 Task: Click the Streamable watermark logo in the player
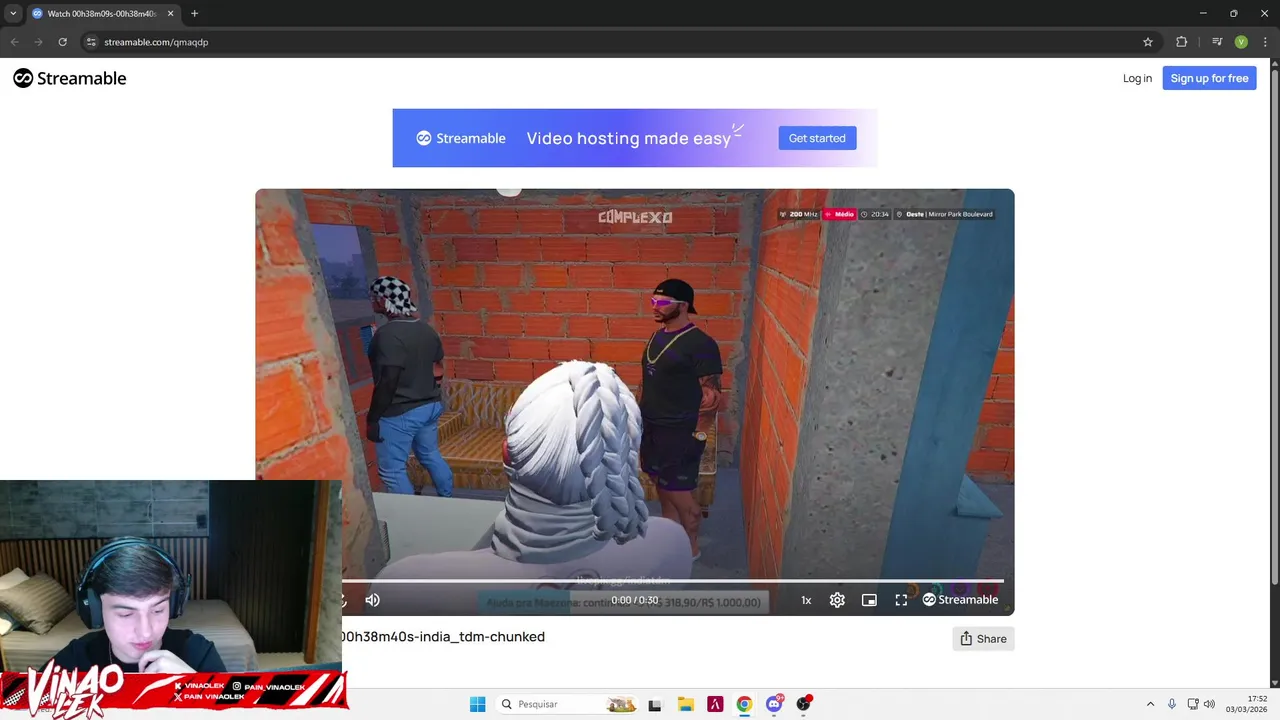click(960, 600)
